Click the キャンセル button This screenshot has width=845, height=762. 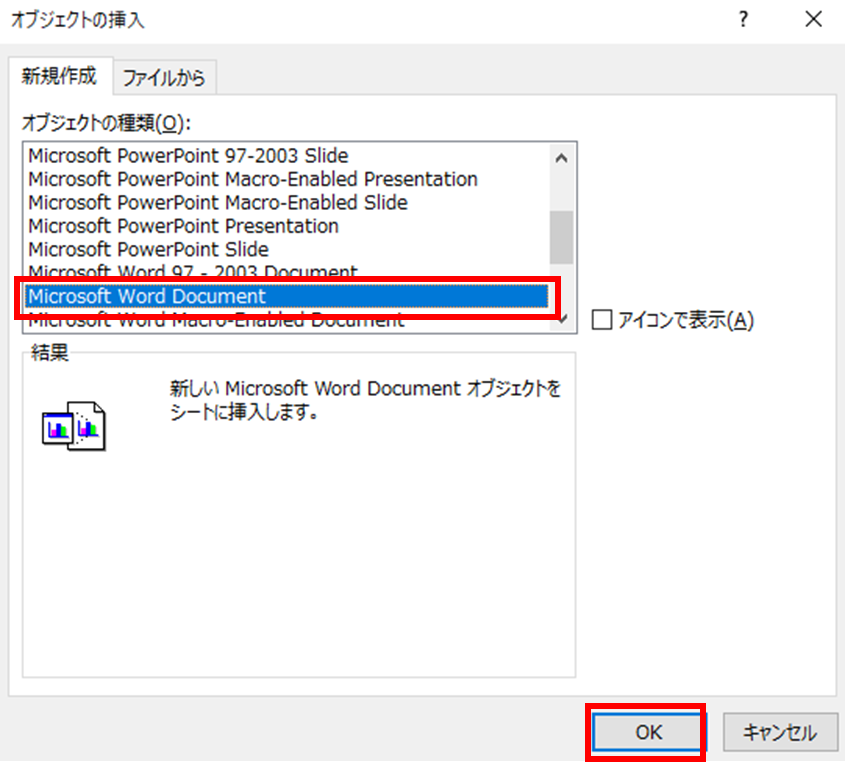780,732
